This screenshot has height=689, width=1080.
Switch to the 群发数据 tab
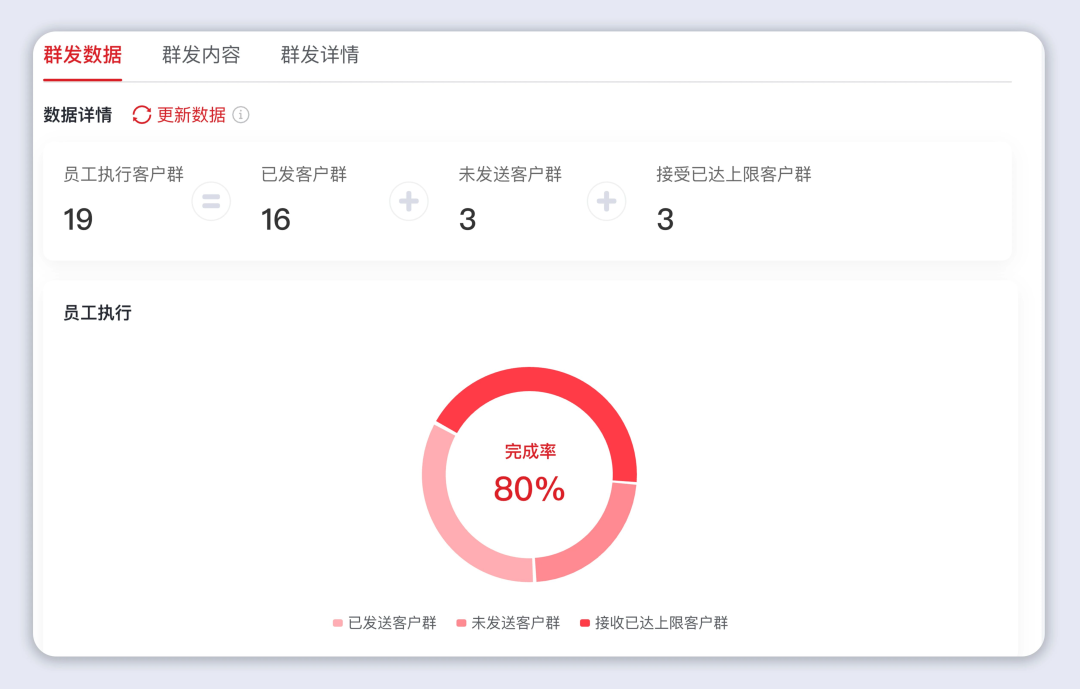[x=83, y=55]
